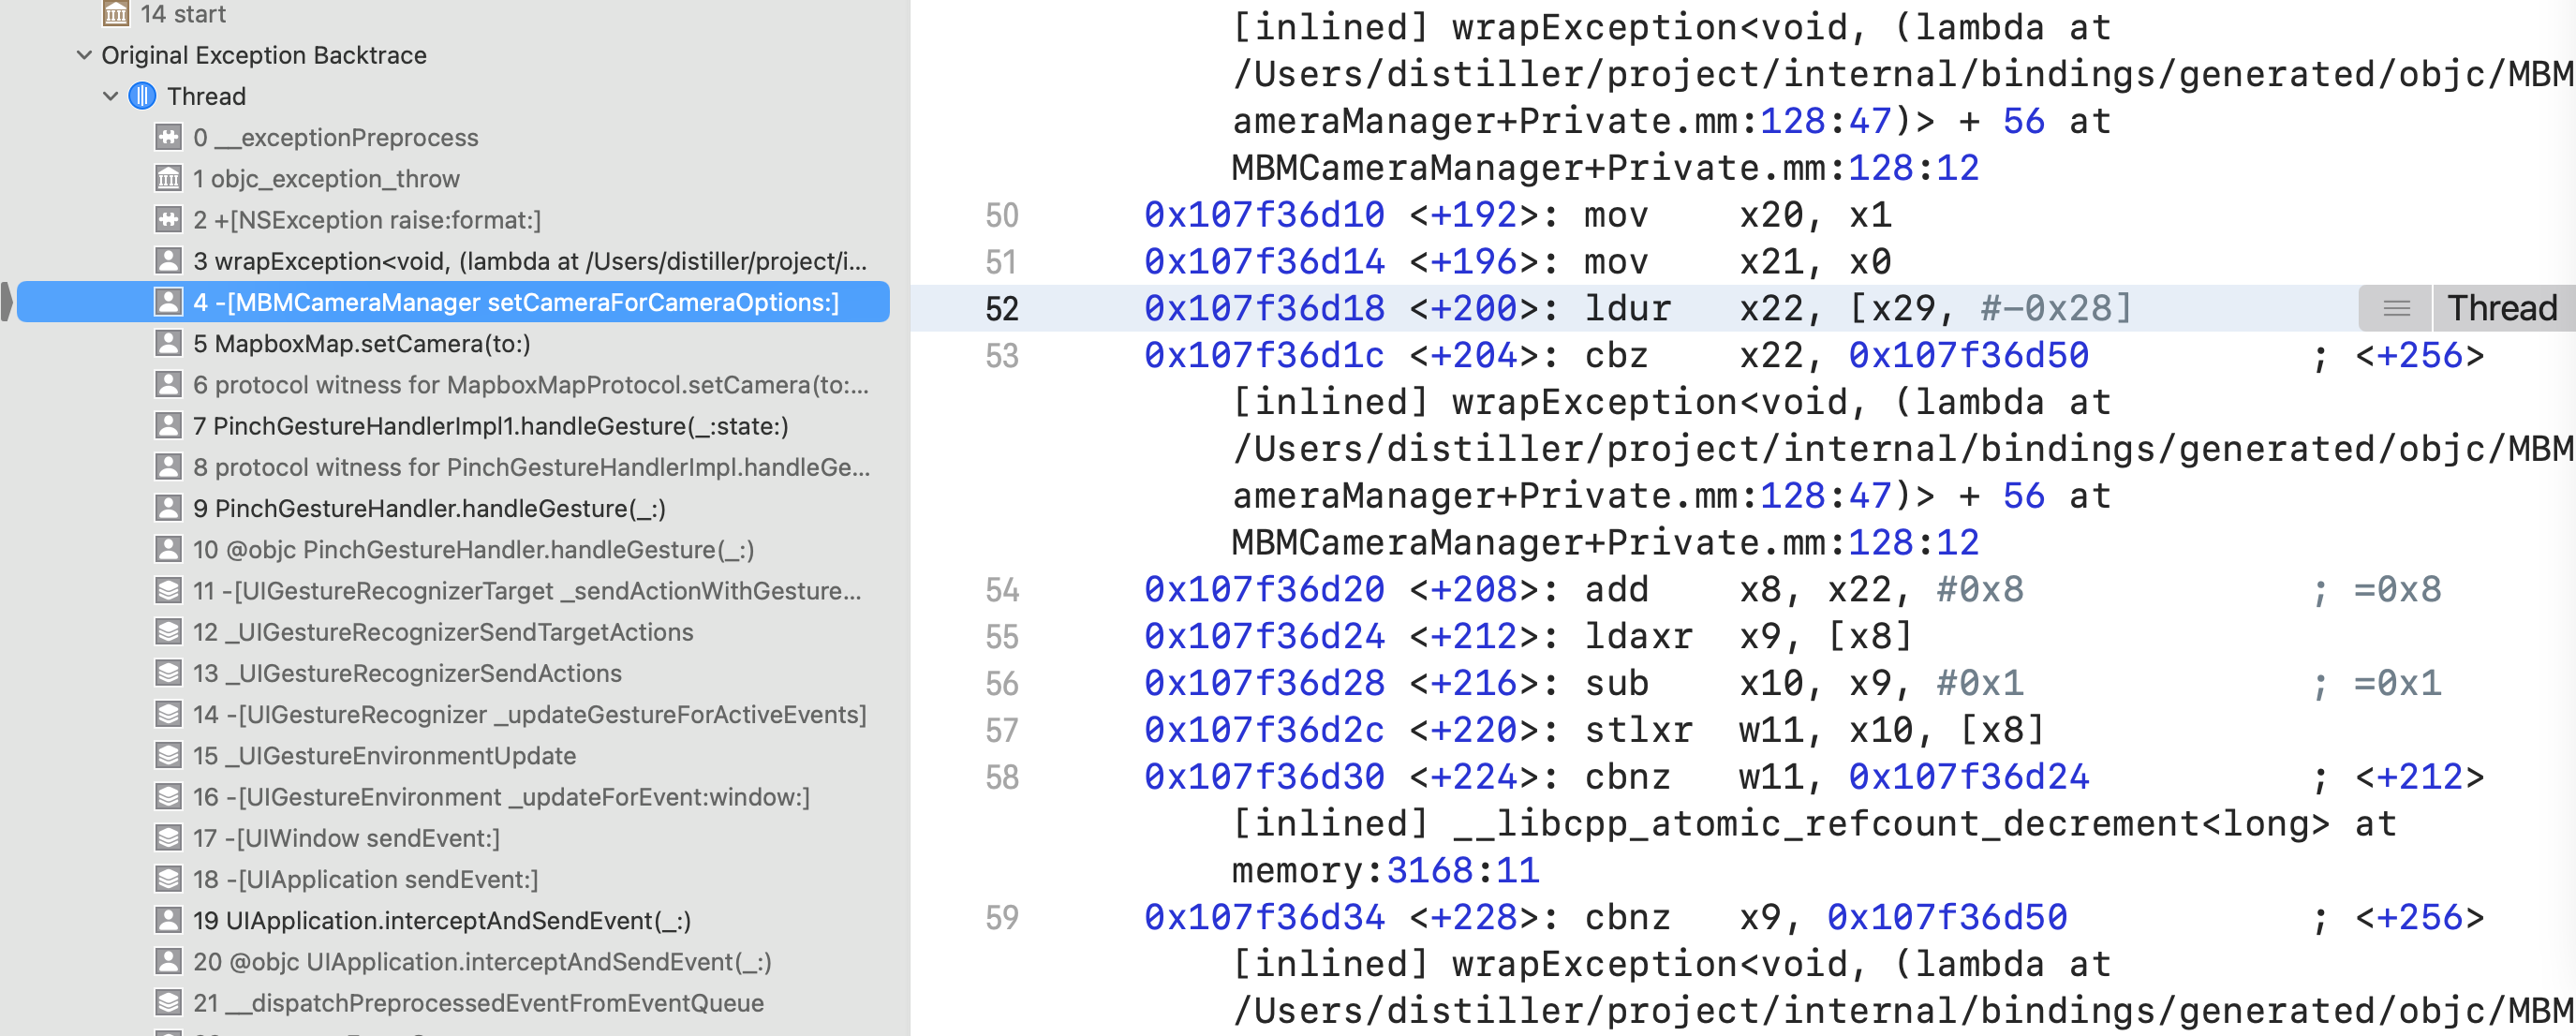Open the hamburger menu on highlighted disassembly line 52

pos(2395,308)
